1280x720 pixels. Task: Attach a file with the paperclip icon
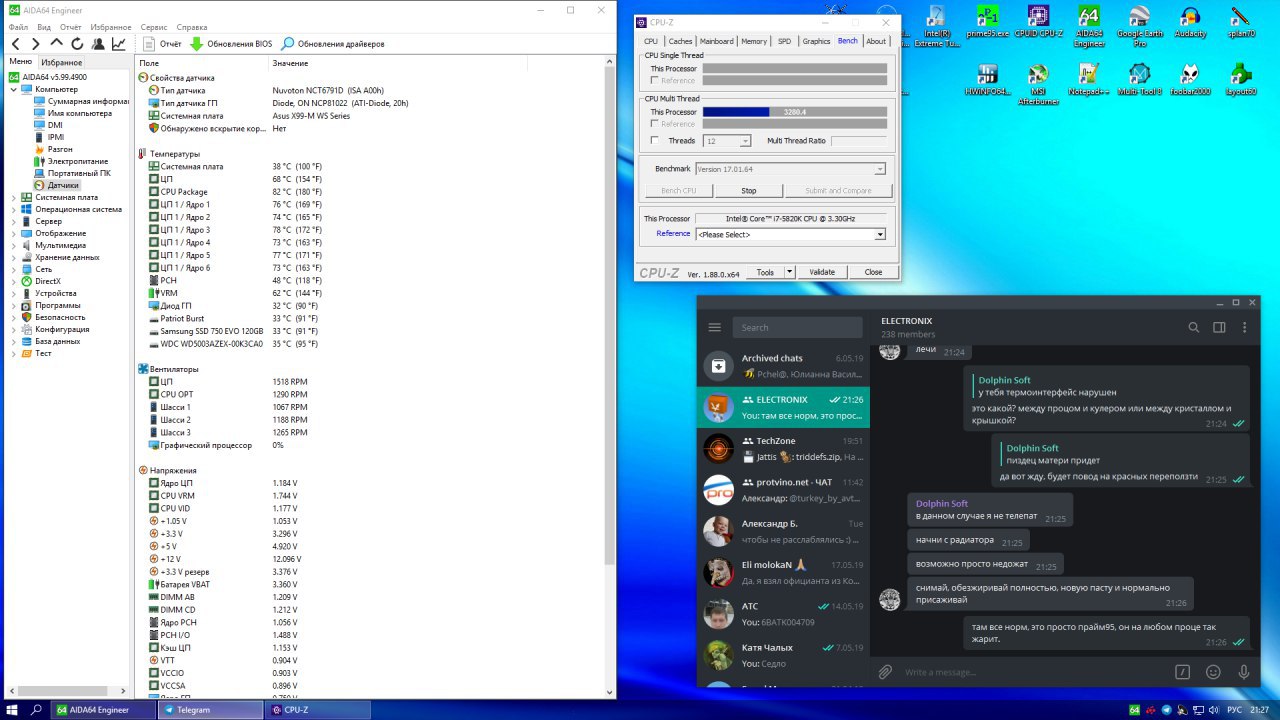pyautogui.click(x=885, y=672)
